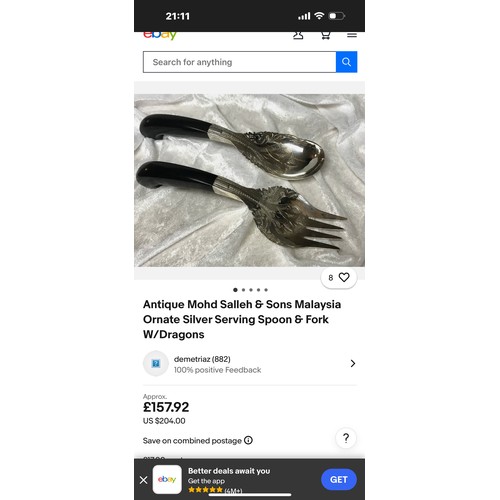Show combined postage info icon
Viewport: 500px width, 500px height.
point(248,440)
